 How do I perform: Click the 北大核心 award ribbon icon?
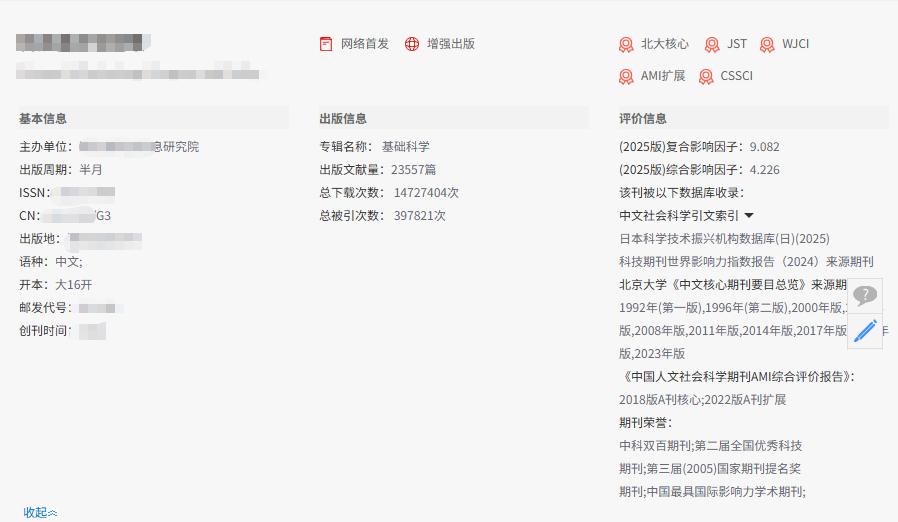pos(626,44)
